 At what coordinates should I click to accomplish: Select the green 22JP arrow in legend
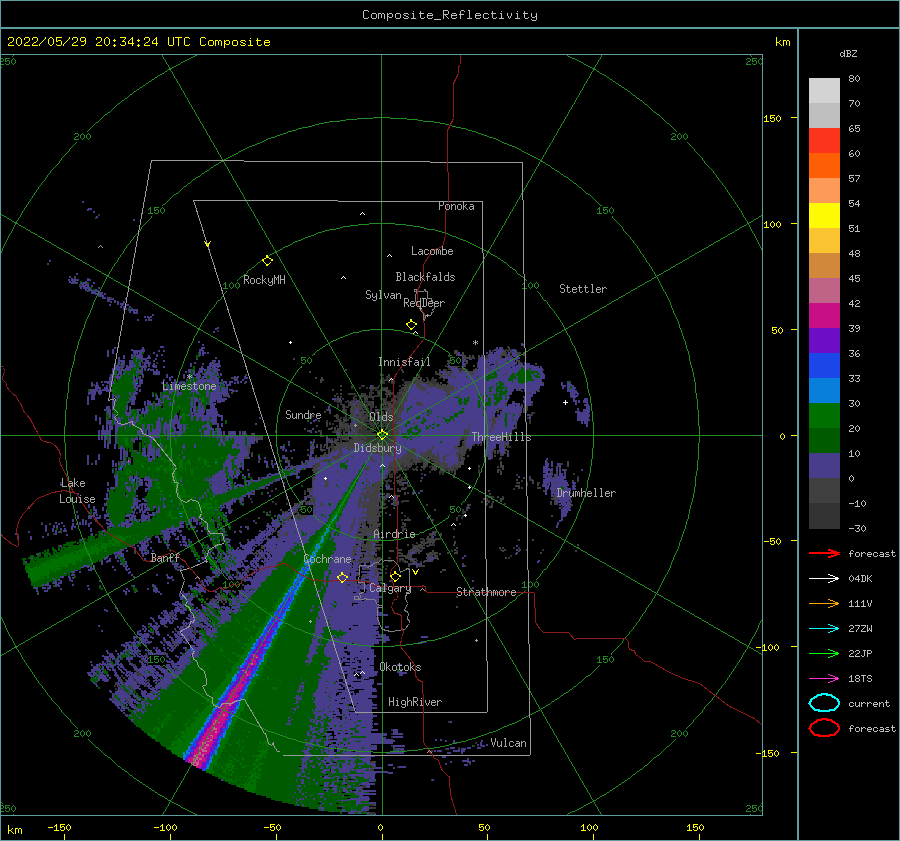click(x=824, y=653)
